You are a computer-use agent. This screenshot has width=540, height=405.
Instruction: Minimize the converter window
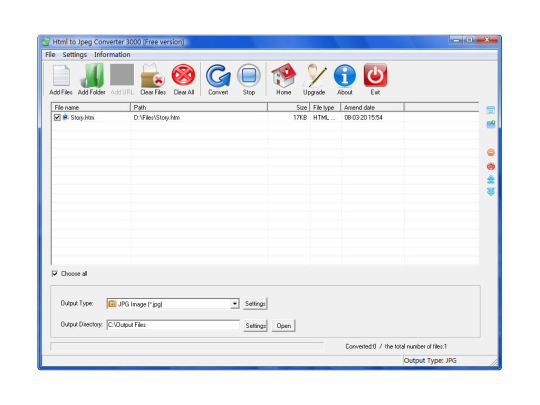tap(456, 40)
